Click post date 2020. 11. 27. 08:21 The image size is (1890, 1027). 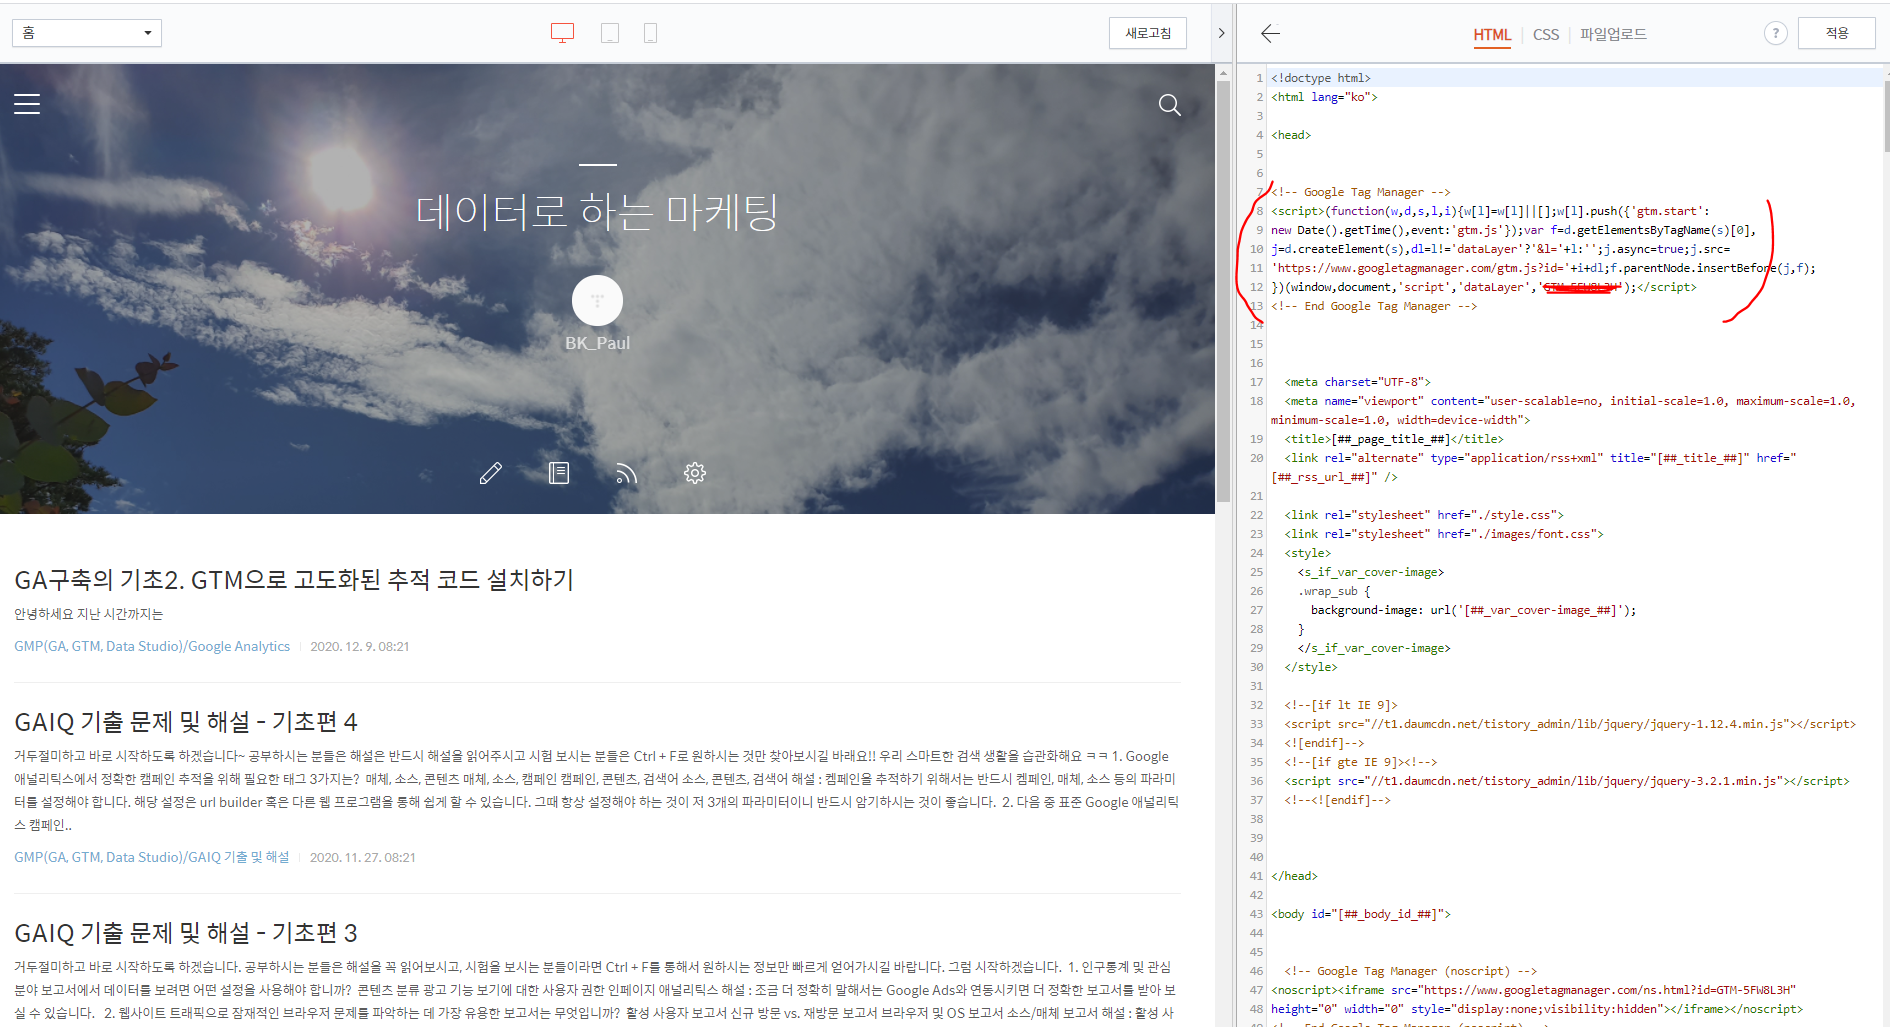click(363, 858)
